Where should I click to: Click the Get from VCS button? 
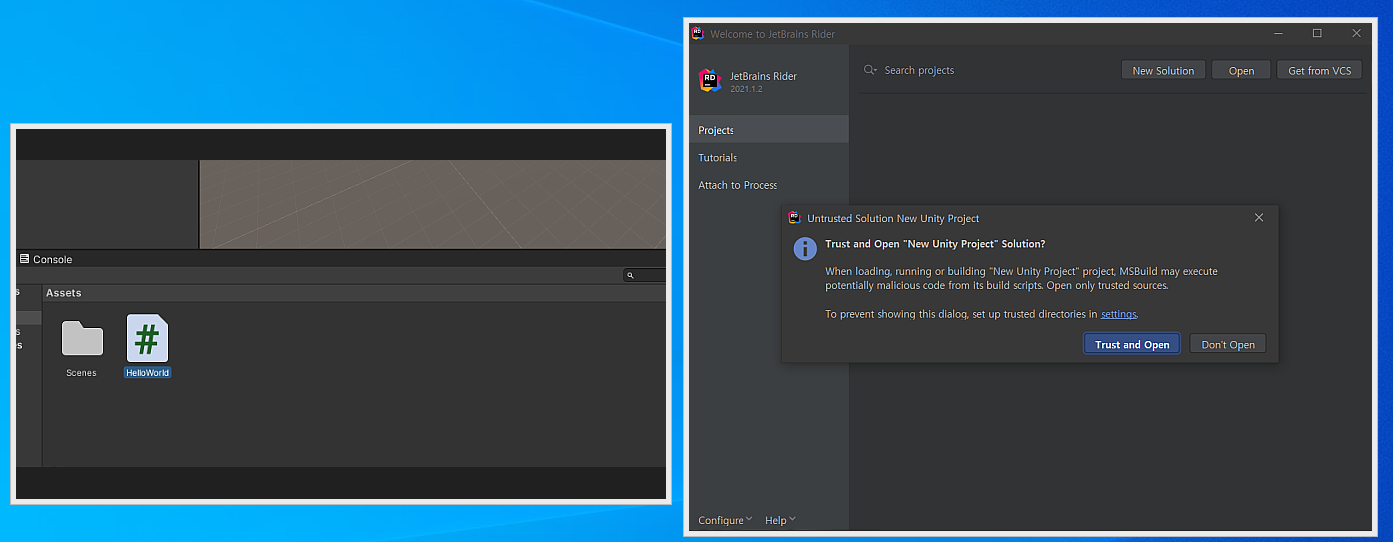click(x=1319, y=70)
